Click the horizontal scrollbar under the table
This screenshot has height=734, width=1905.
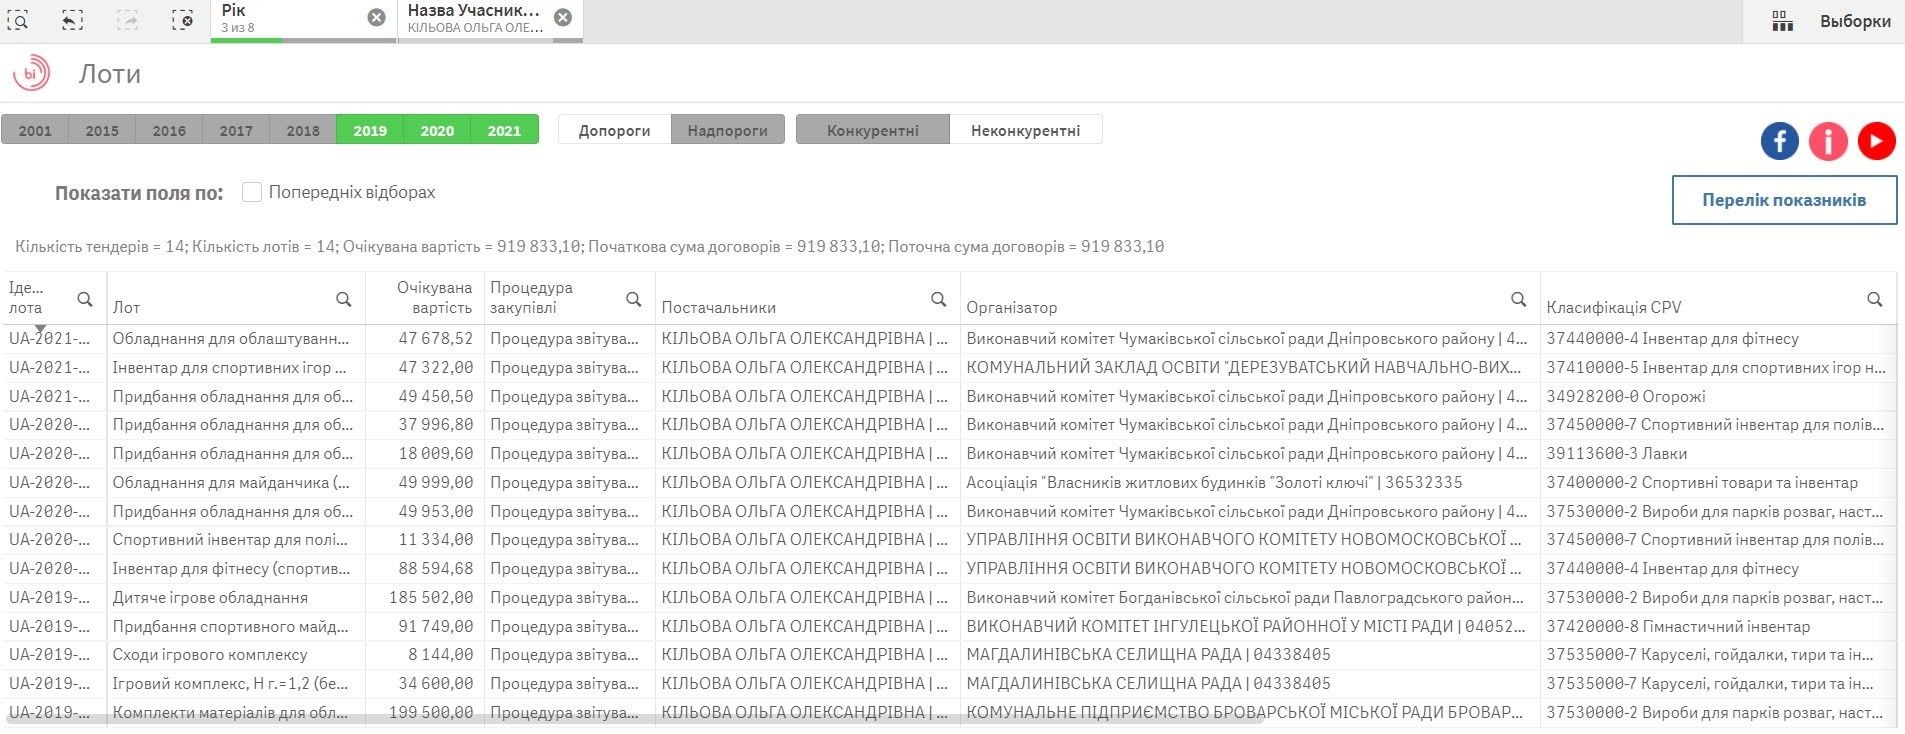pyautogui.click(x=635, y=719)
